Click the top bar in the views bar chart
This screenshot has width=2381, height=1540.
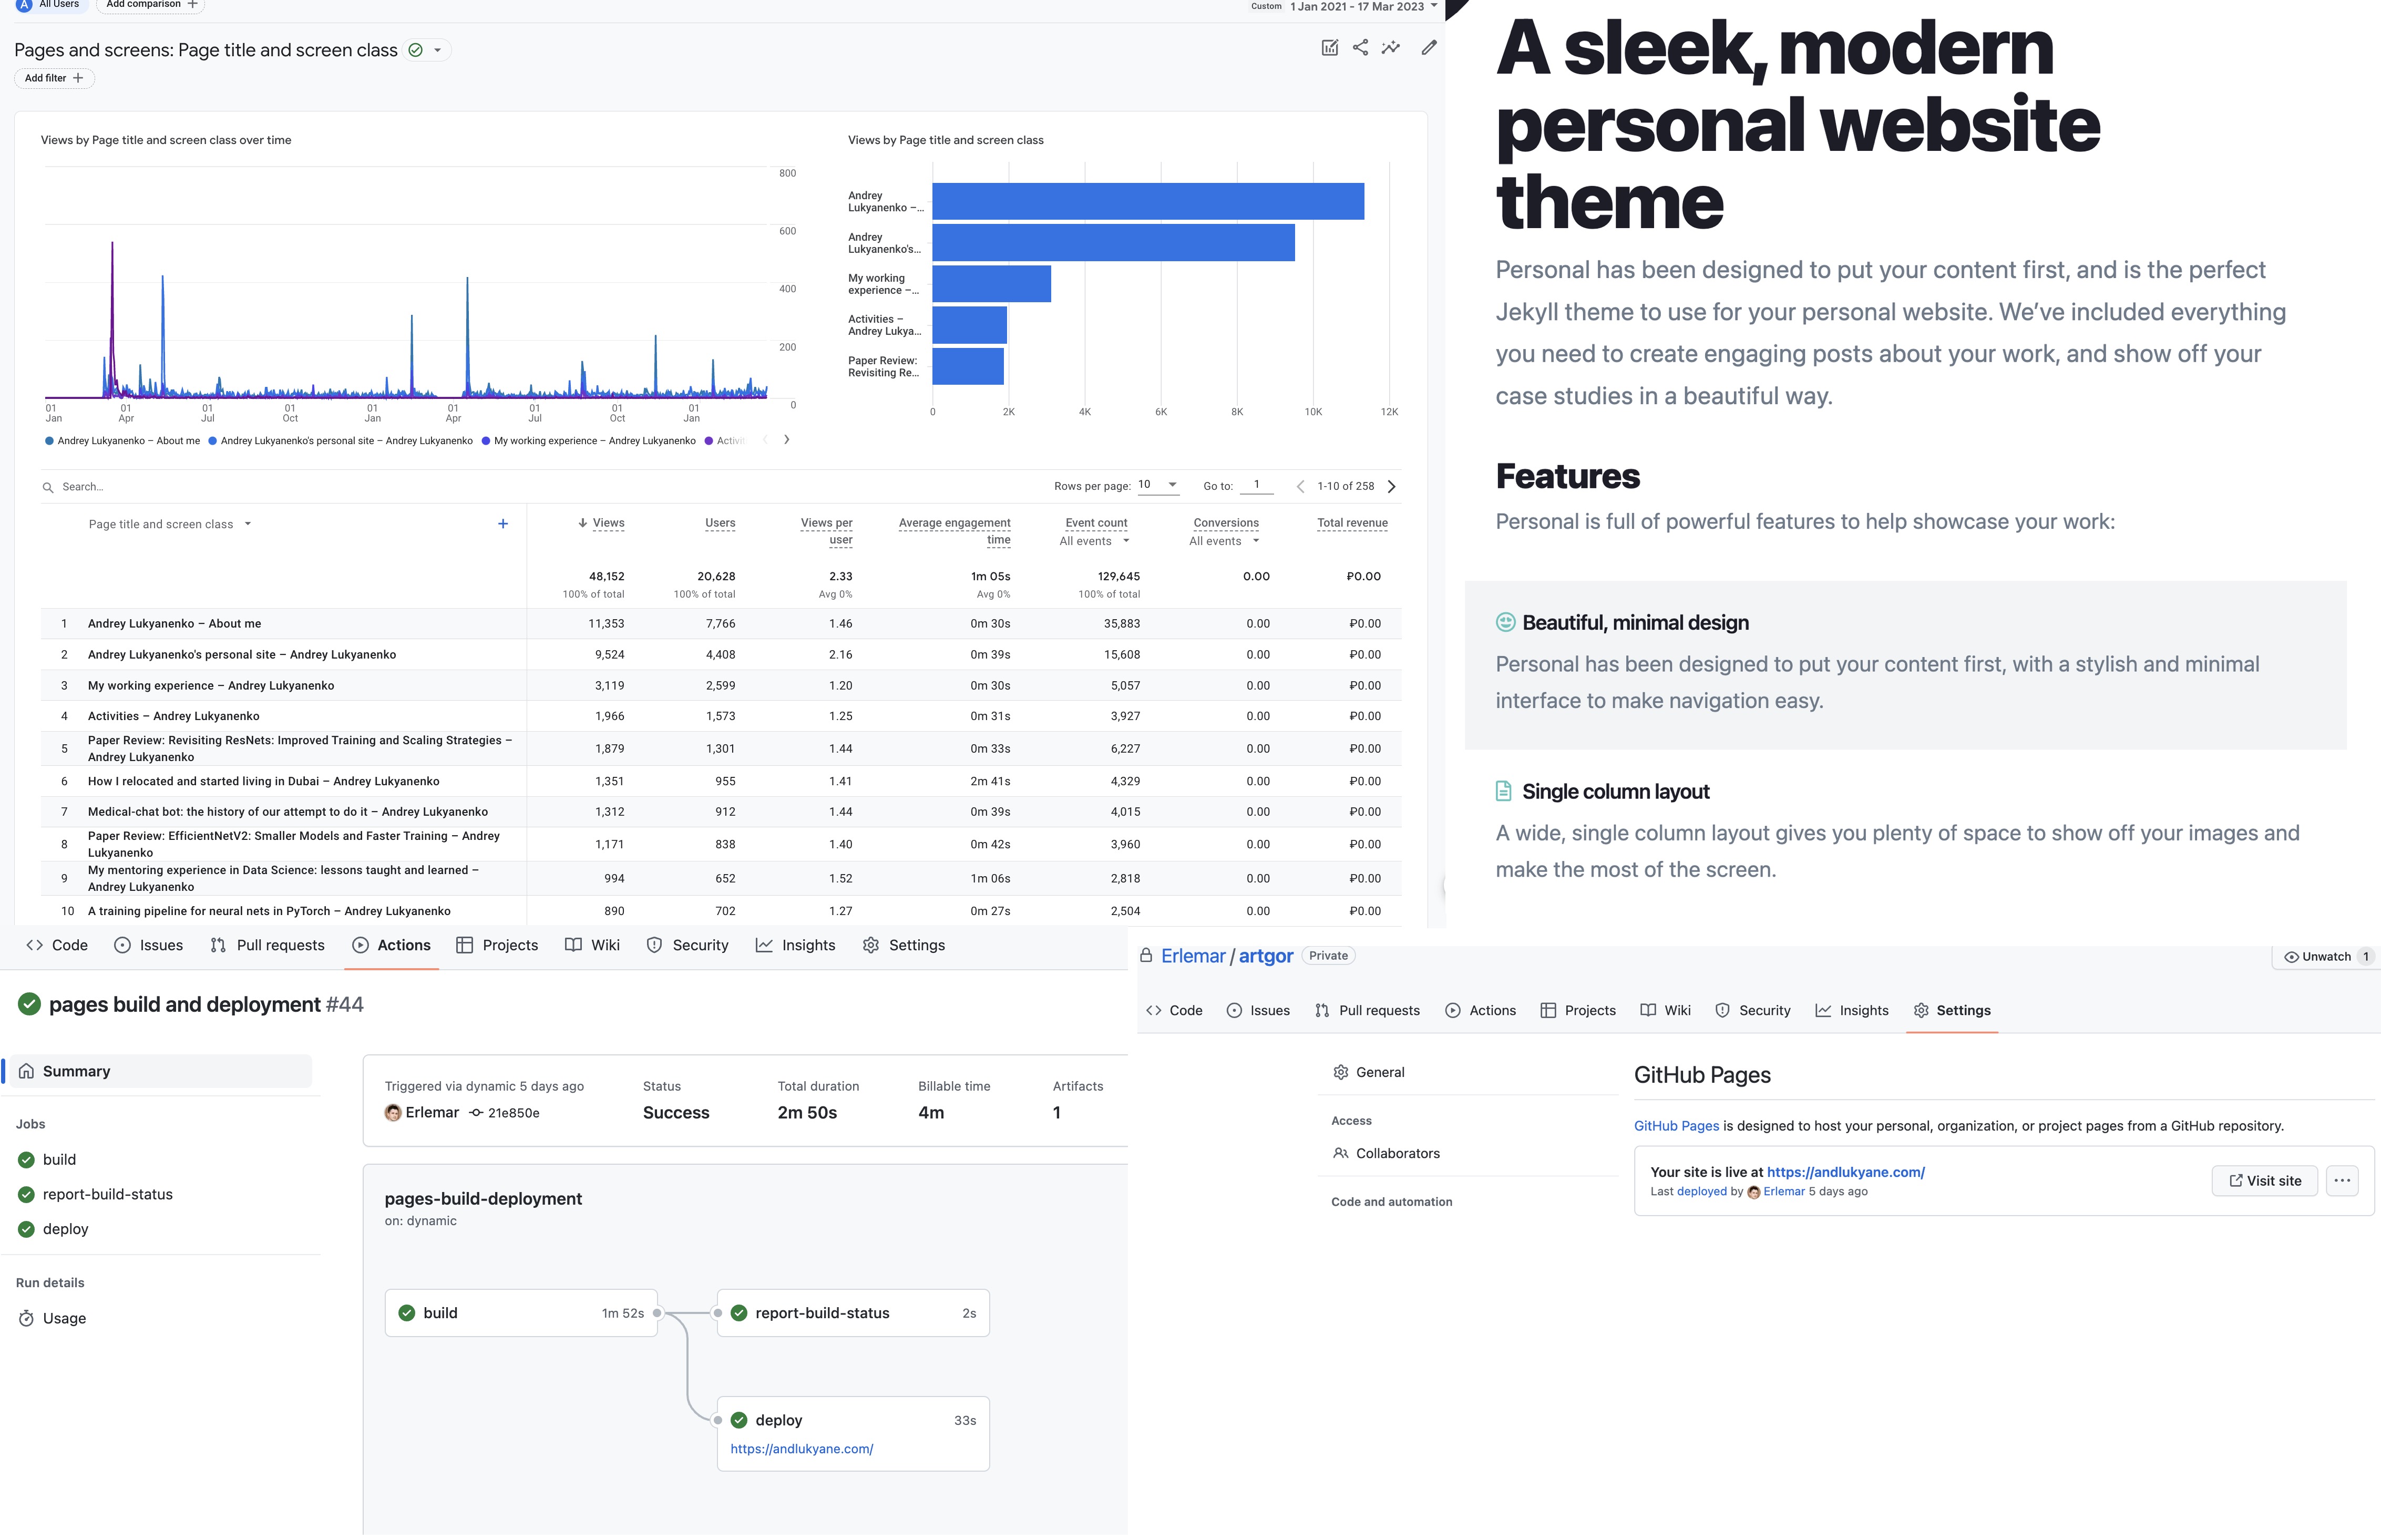click(x=1147, y=201)
